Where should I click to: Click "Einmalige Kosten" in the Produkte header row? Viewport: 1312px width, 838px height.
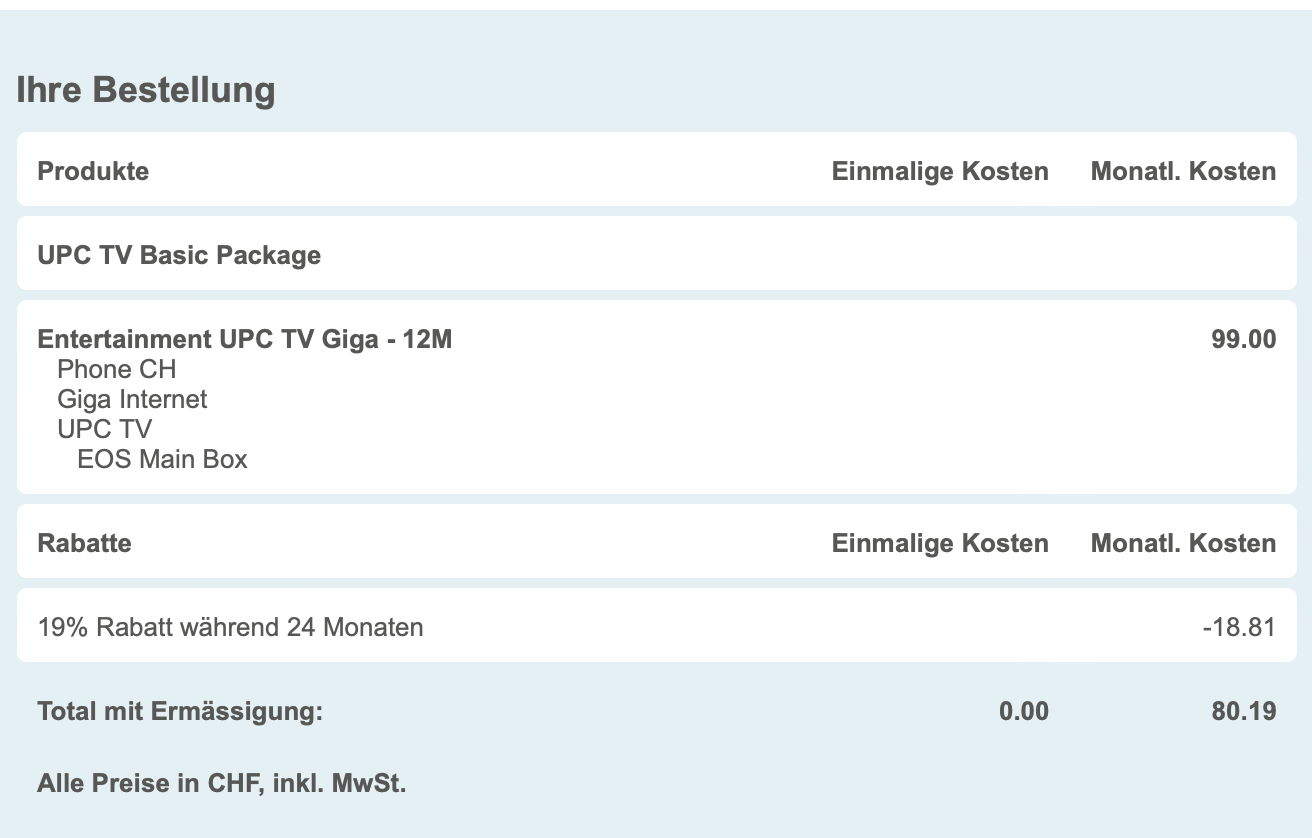click(940, 171)
